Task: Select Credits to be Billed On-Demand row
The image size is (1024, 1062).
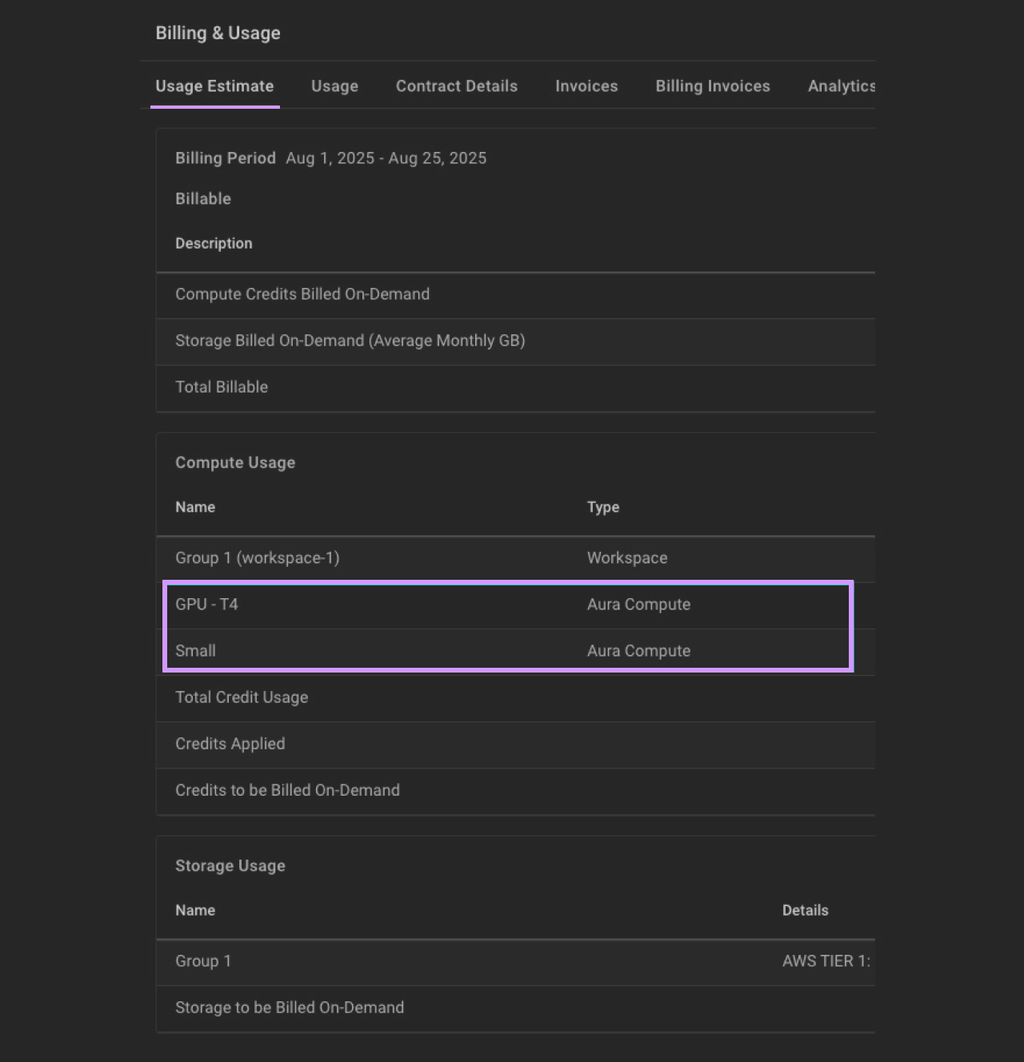Action: 287,790
